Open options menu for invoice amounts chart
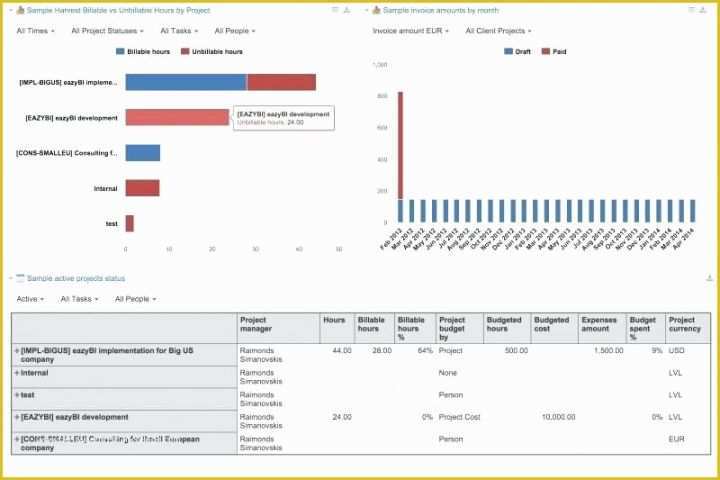This screenshot has width=720, height=480. (691, 10)
